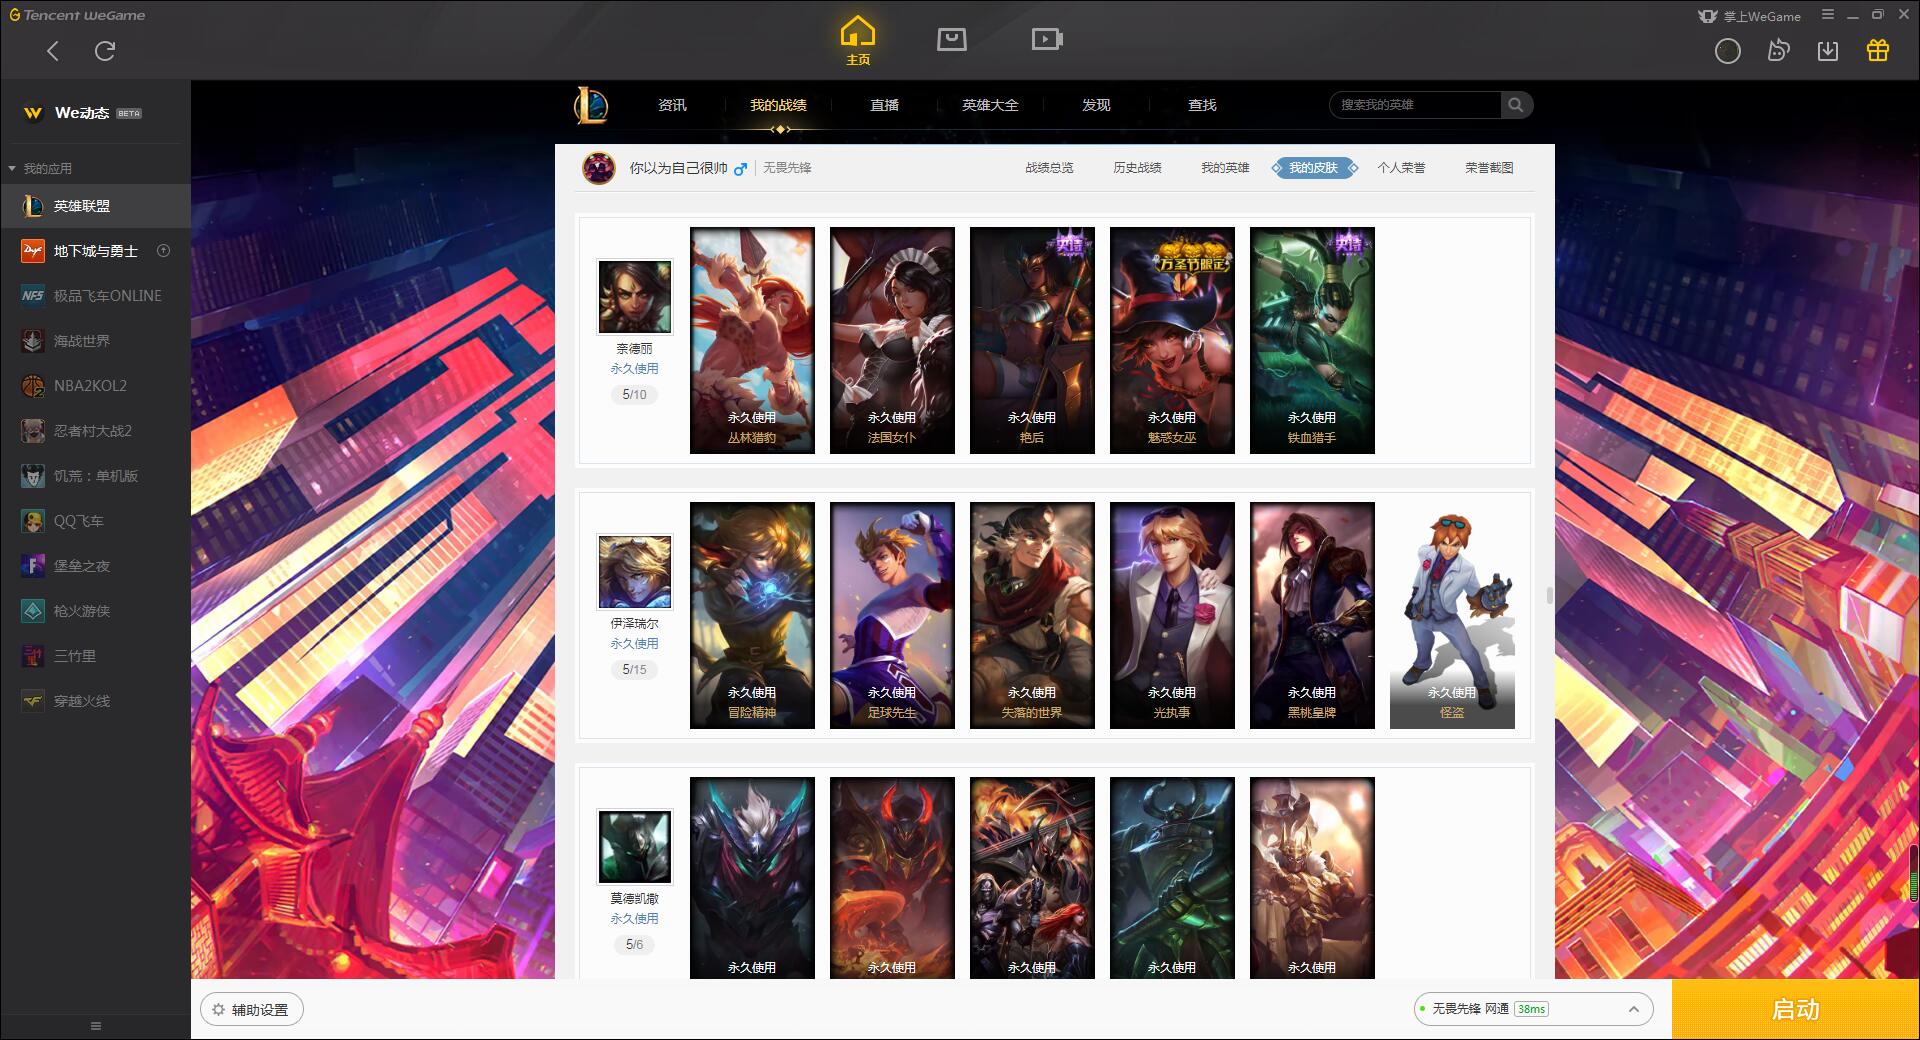
Task: Open the 足球先生 skin card
Action: (892, 615)
